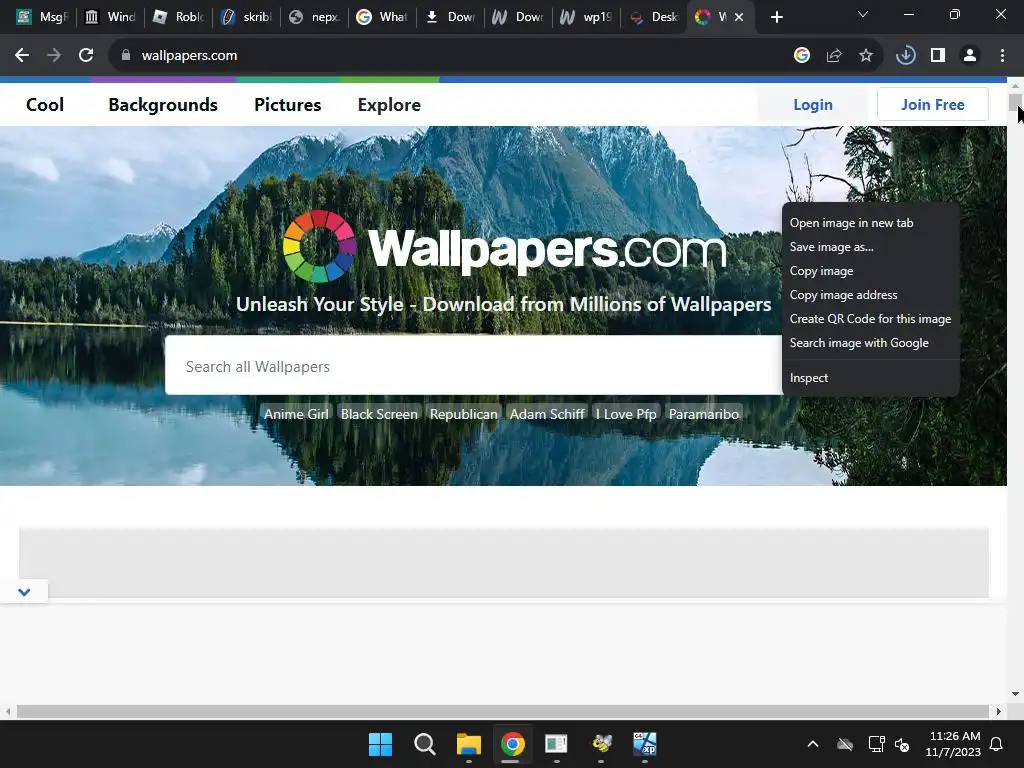Switch to the nepx tab
The image size is (1024, 768).
coord(314,17)
